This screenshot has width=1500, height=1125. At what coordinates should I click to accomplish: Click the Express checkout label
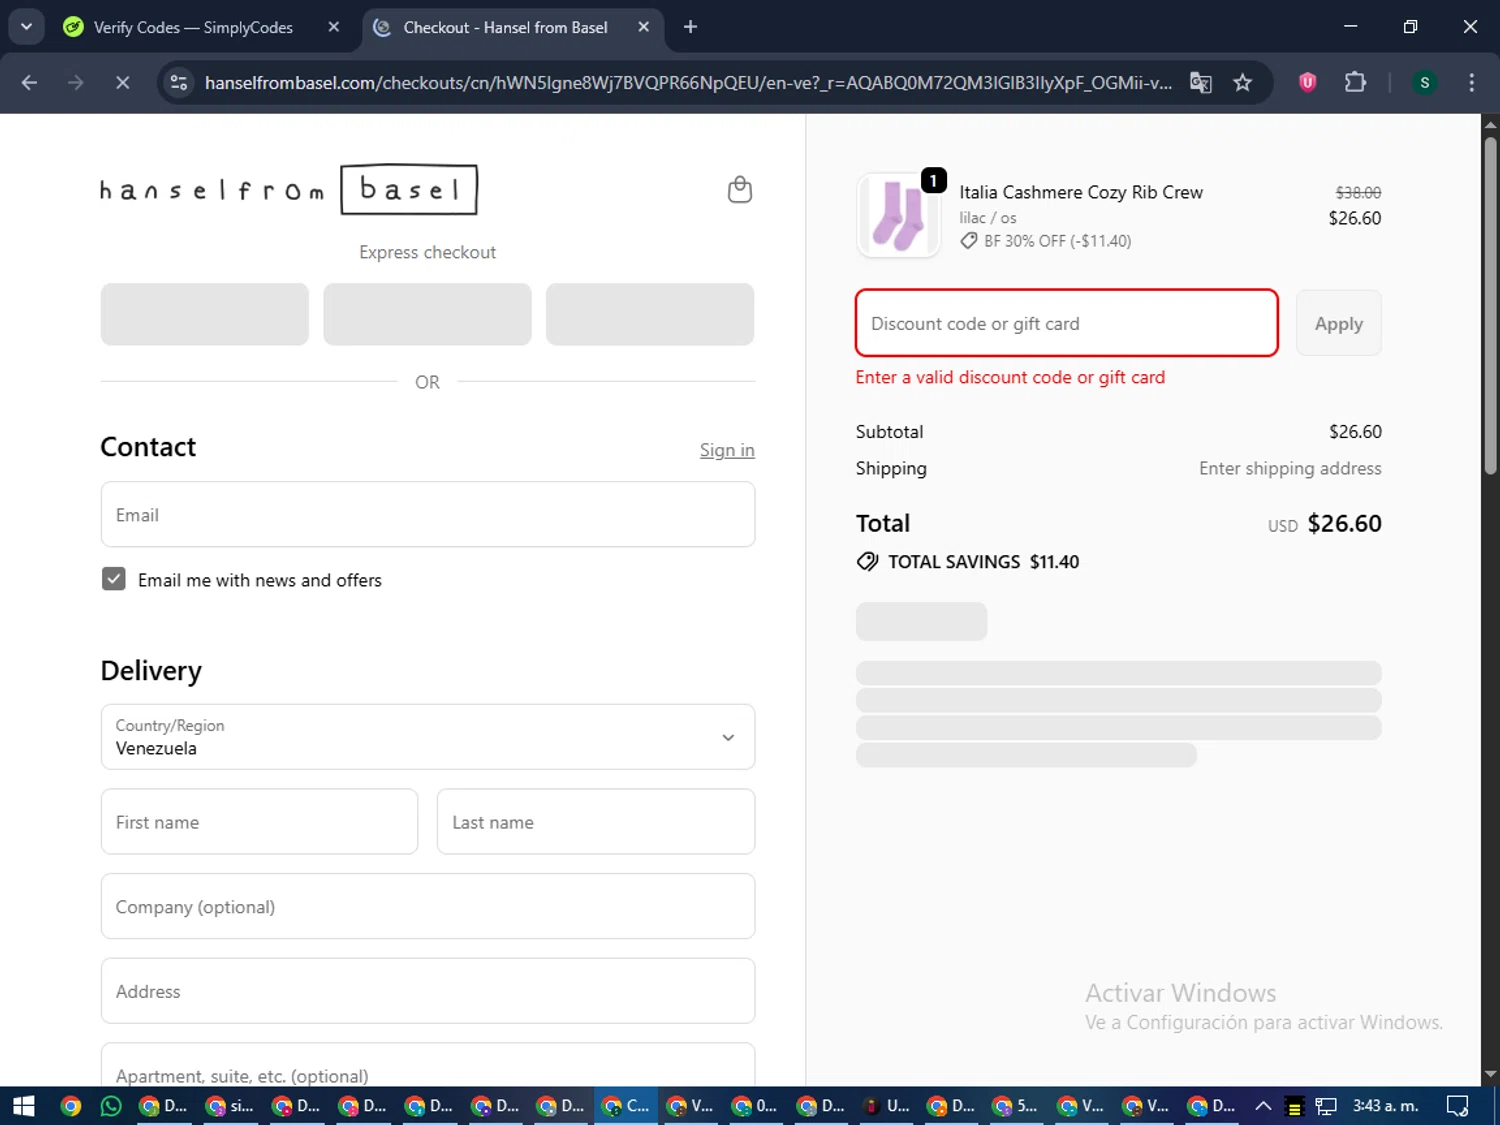428,252
